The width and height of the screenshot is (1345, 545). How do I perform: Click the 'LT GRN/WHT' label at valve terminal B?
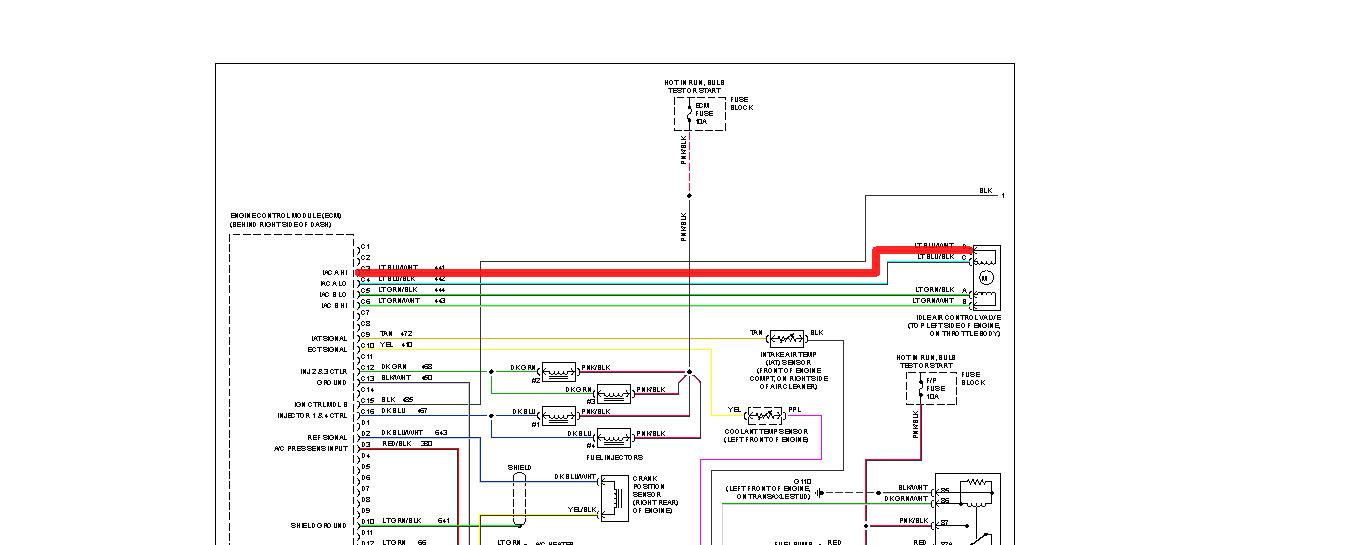point(933,300)
